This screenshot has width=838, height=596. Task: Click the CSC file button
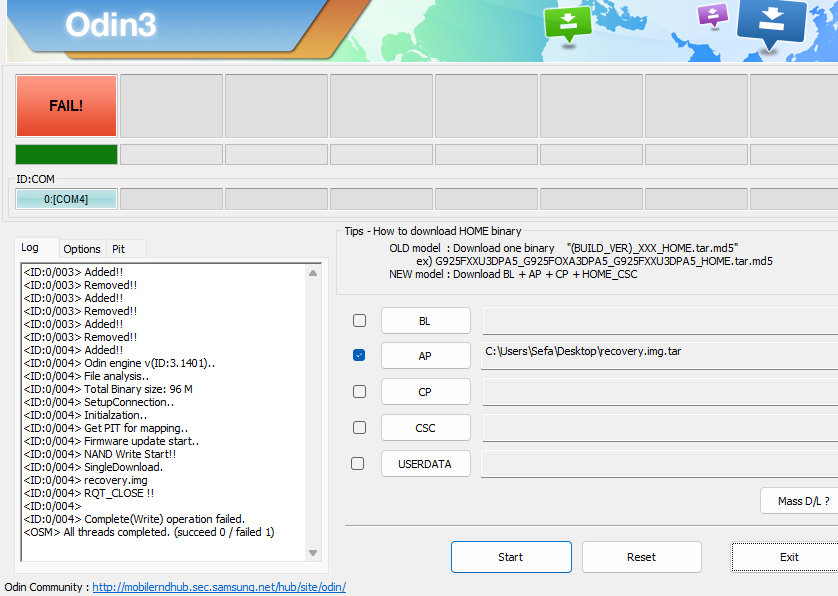pyautogui.click(x=425, y=428)
